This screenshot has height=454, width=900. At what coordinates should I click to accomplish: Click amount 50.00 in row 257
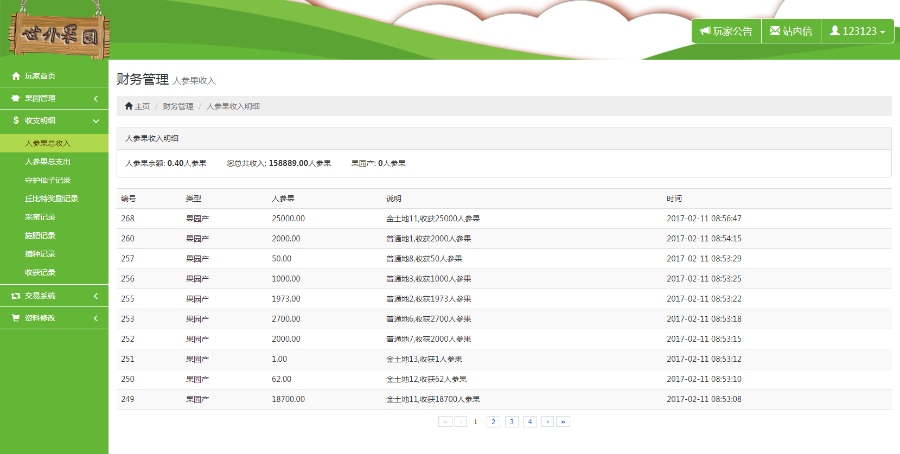click(x=281, y=258)
